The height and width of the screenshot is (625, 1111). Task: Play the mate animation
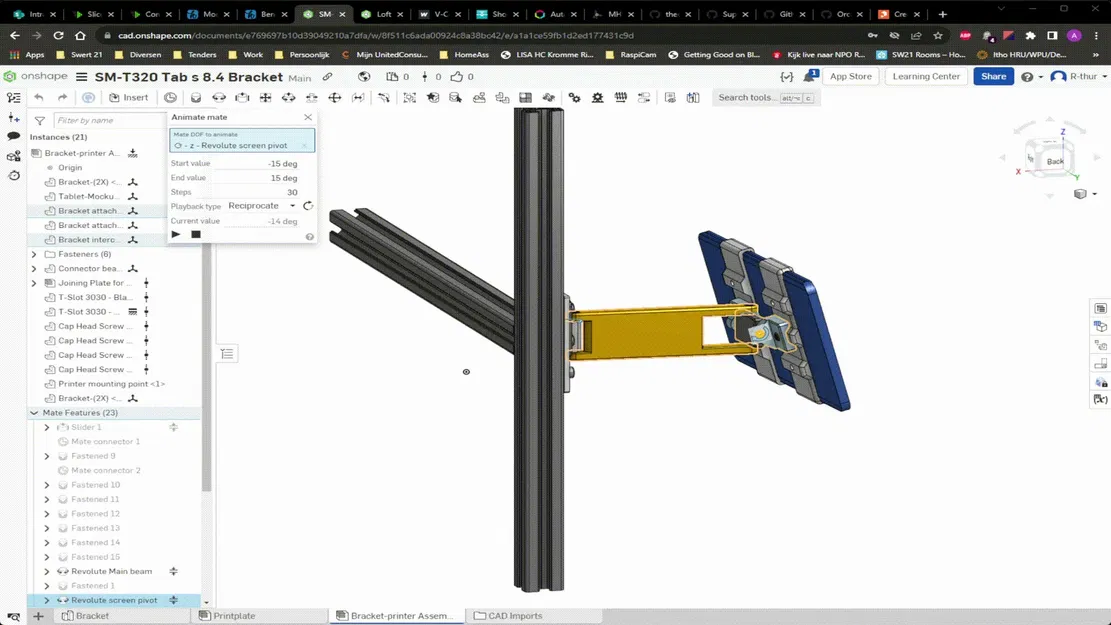click(176, 234)
